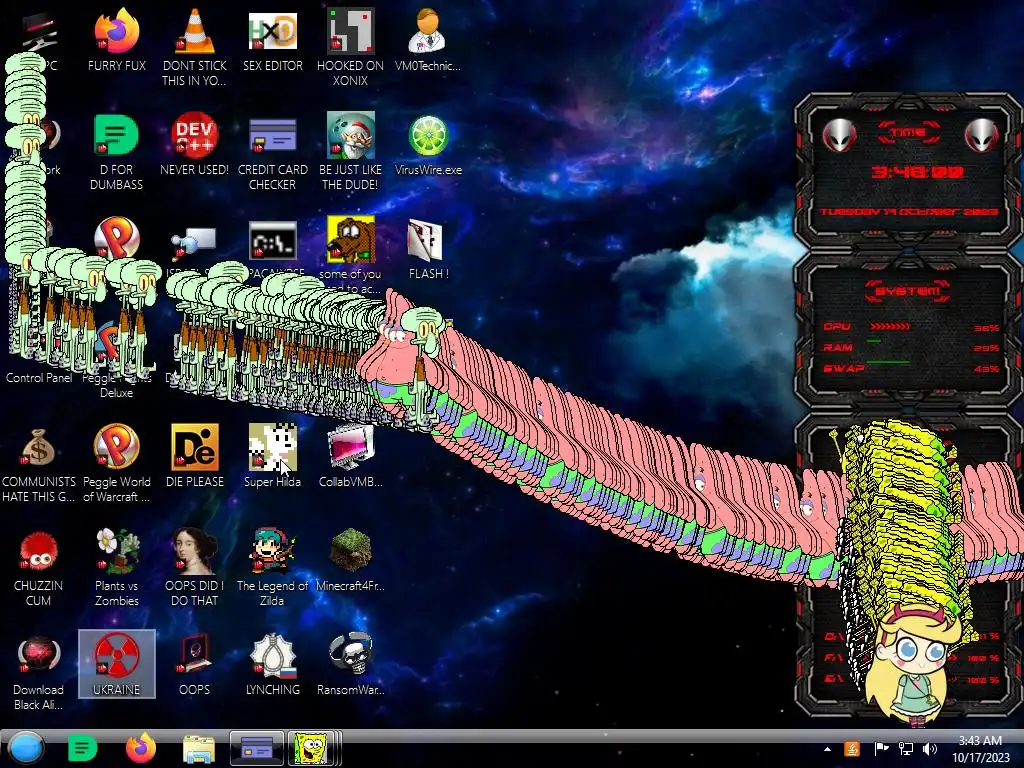Click the right alien head on the gadget
The height and width of the screenshot is (768, 1024).
pyautogui.click(x=982, y=136)
